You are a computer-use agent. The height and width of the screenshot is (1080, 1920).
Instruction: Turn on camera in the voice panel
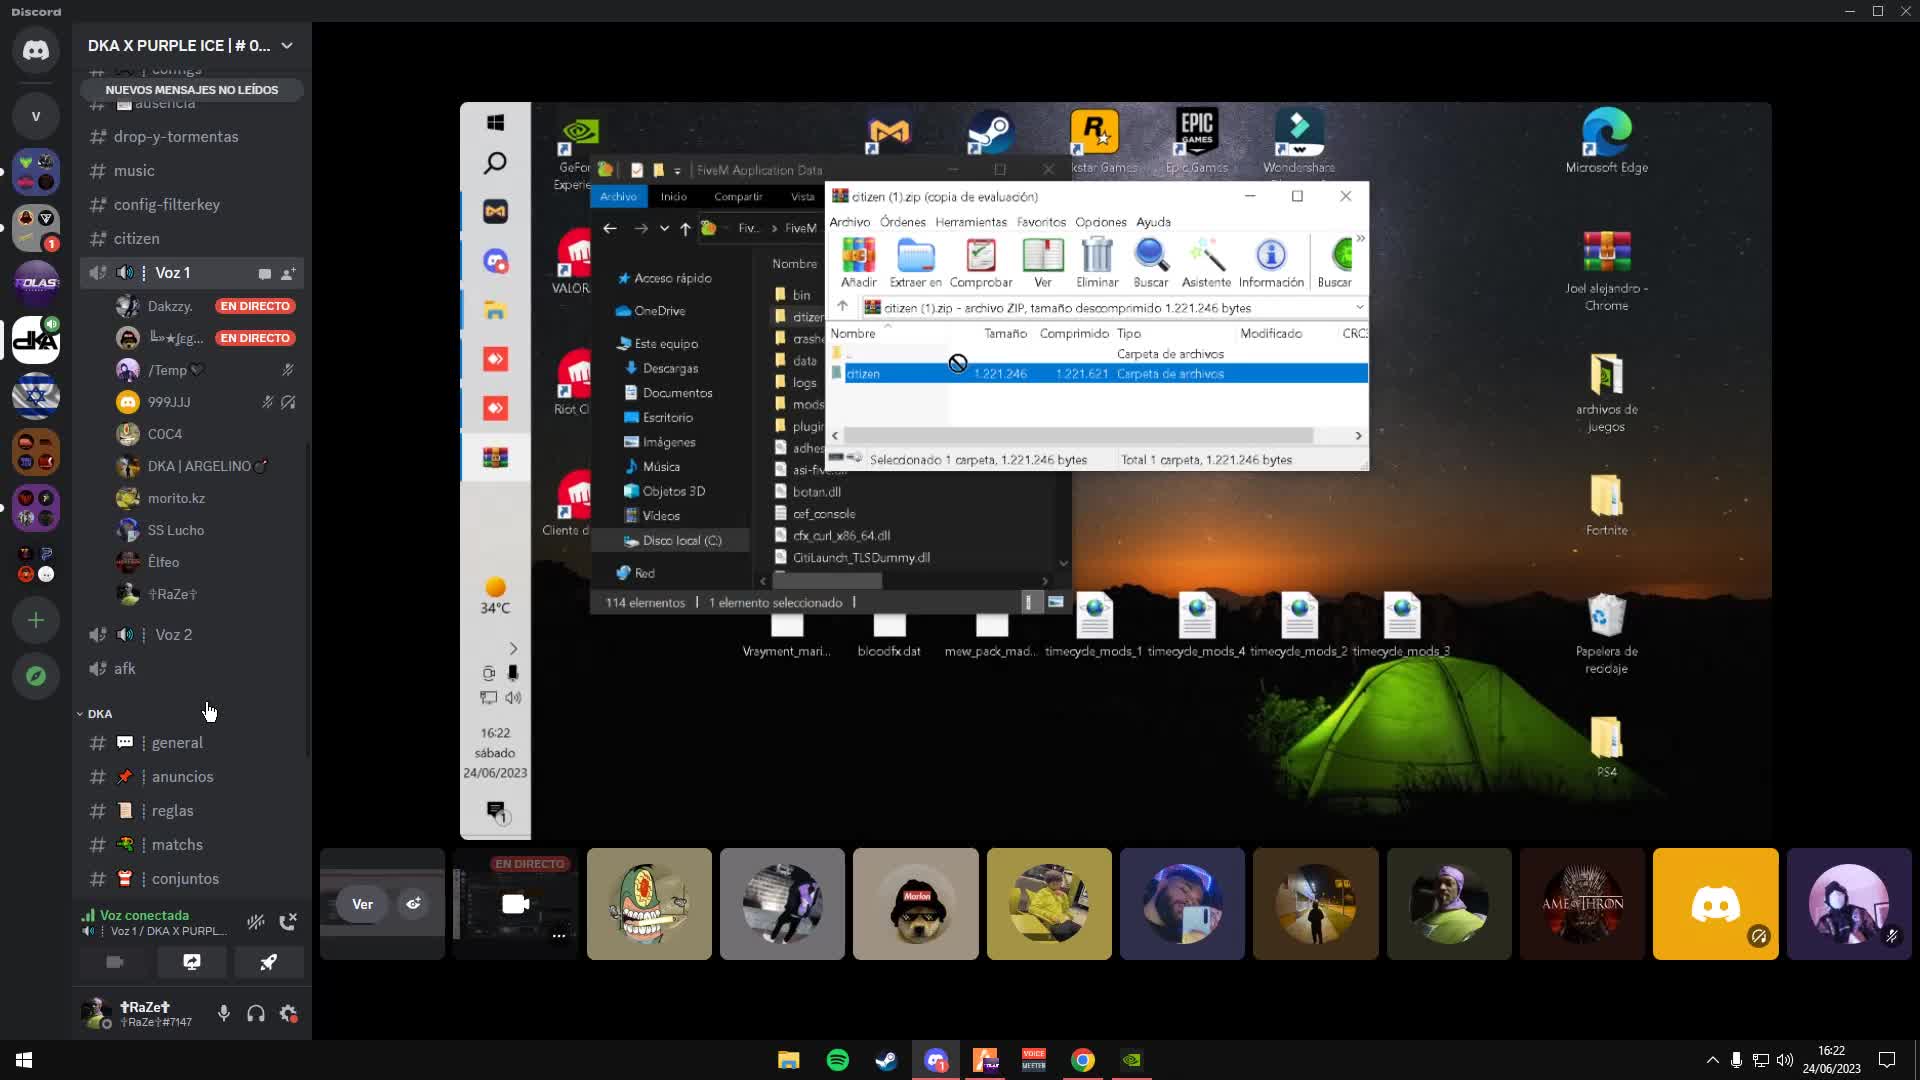pos(114,962)
